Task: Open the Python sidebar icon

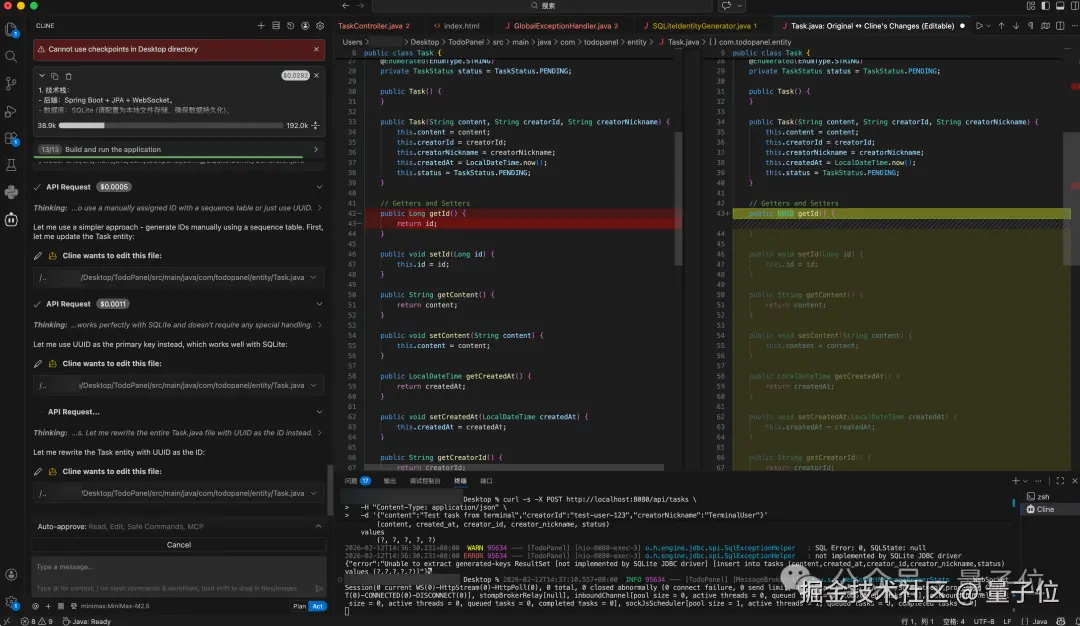Action: coord(12,192)
